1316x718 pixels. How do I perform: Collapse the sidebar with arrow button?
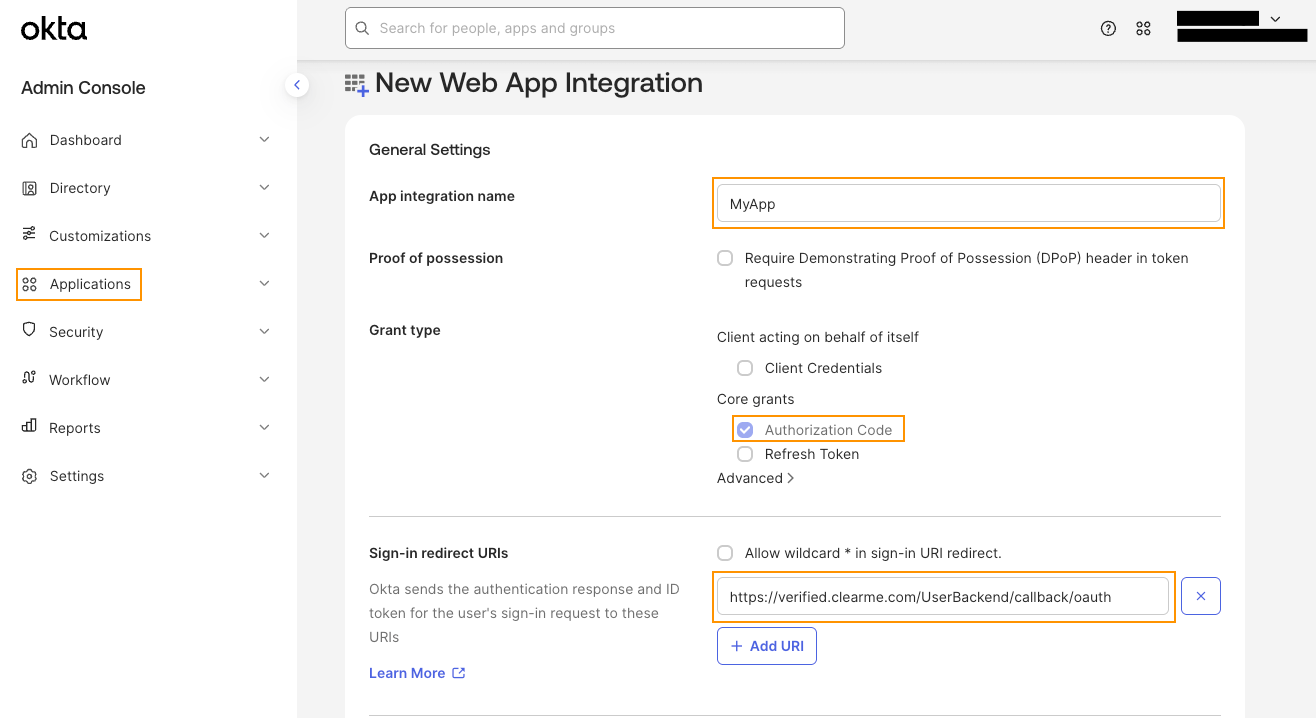pyautogui.click(x=296, y=86)
